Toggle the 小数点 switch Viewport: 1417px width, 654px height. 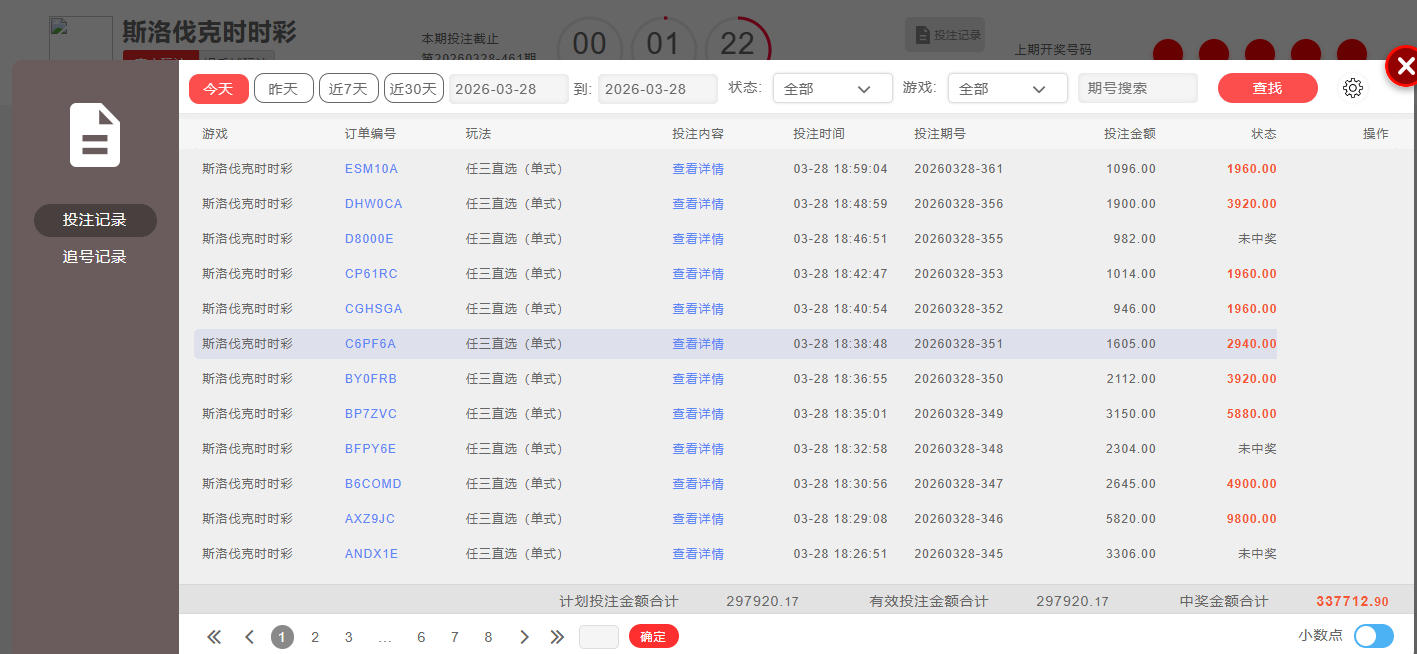click(1373, 636)
